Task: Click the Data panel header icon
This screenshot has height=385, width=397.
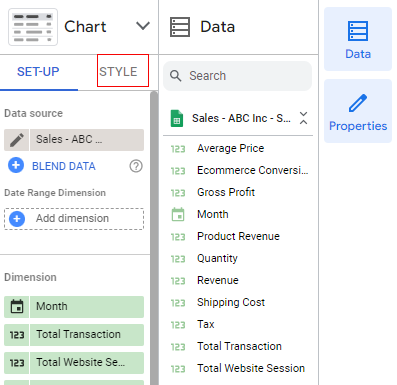Action: [x=180, y=27]
